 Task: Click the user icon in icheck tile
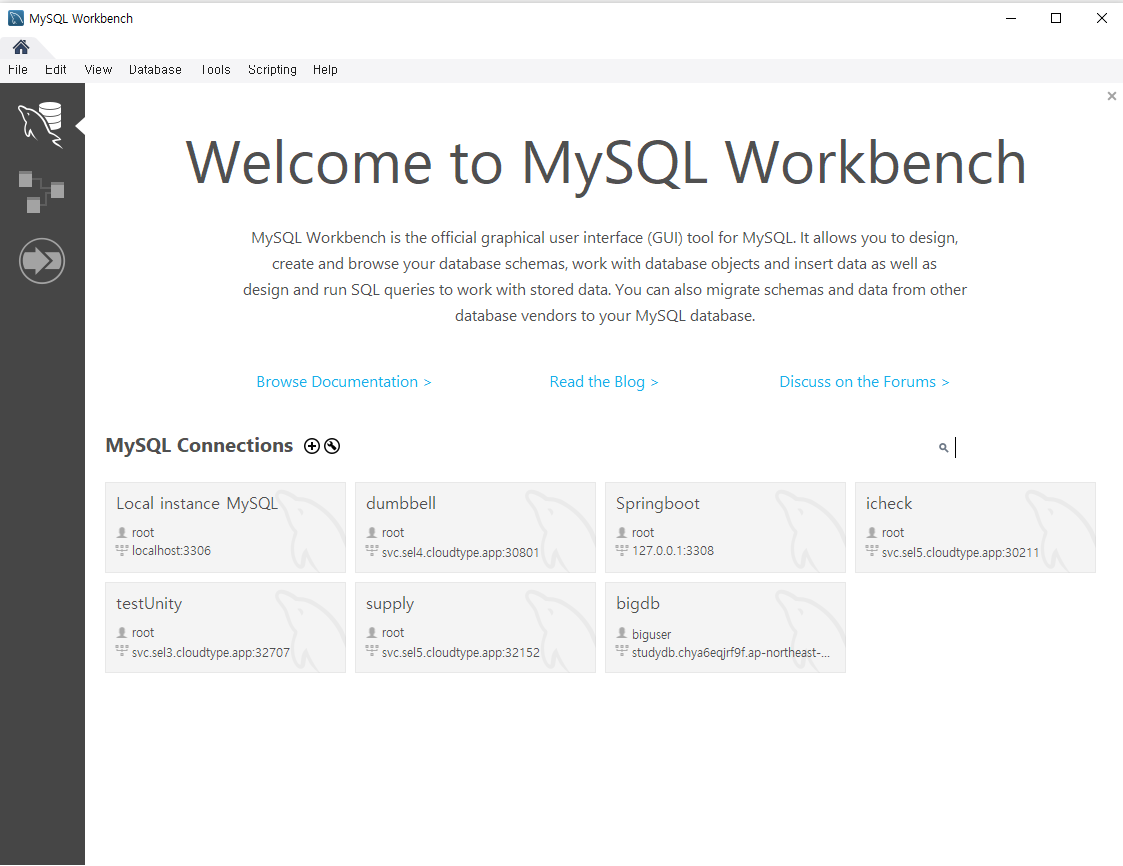(872, 532)
